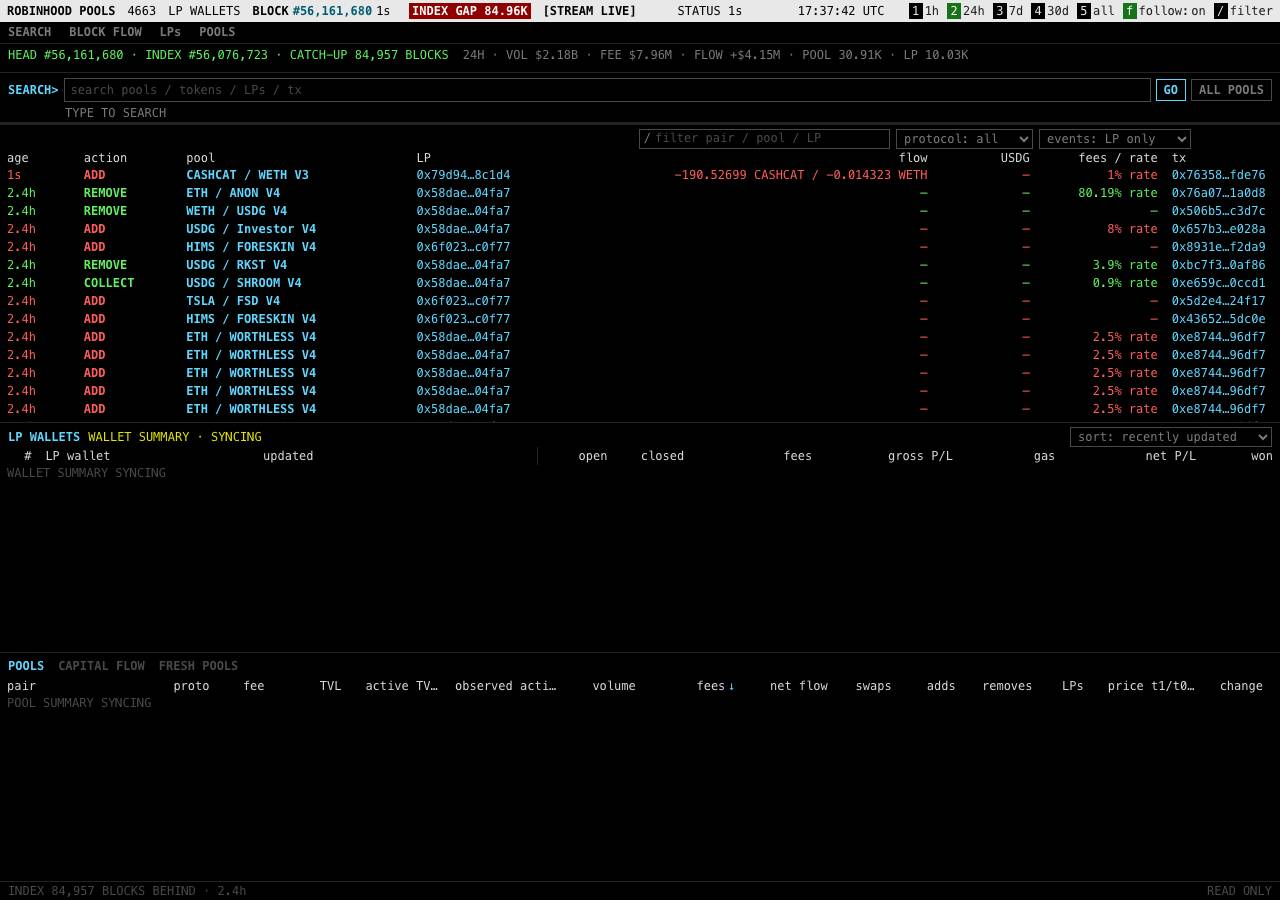The width and height of the screenshot is (1280, 900).
Task: Select the all time range key
Action: pos(1096,11)
